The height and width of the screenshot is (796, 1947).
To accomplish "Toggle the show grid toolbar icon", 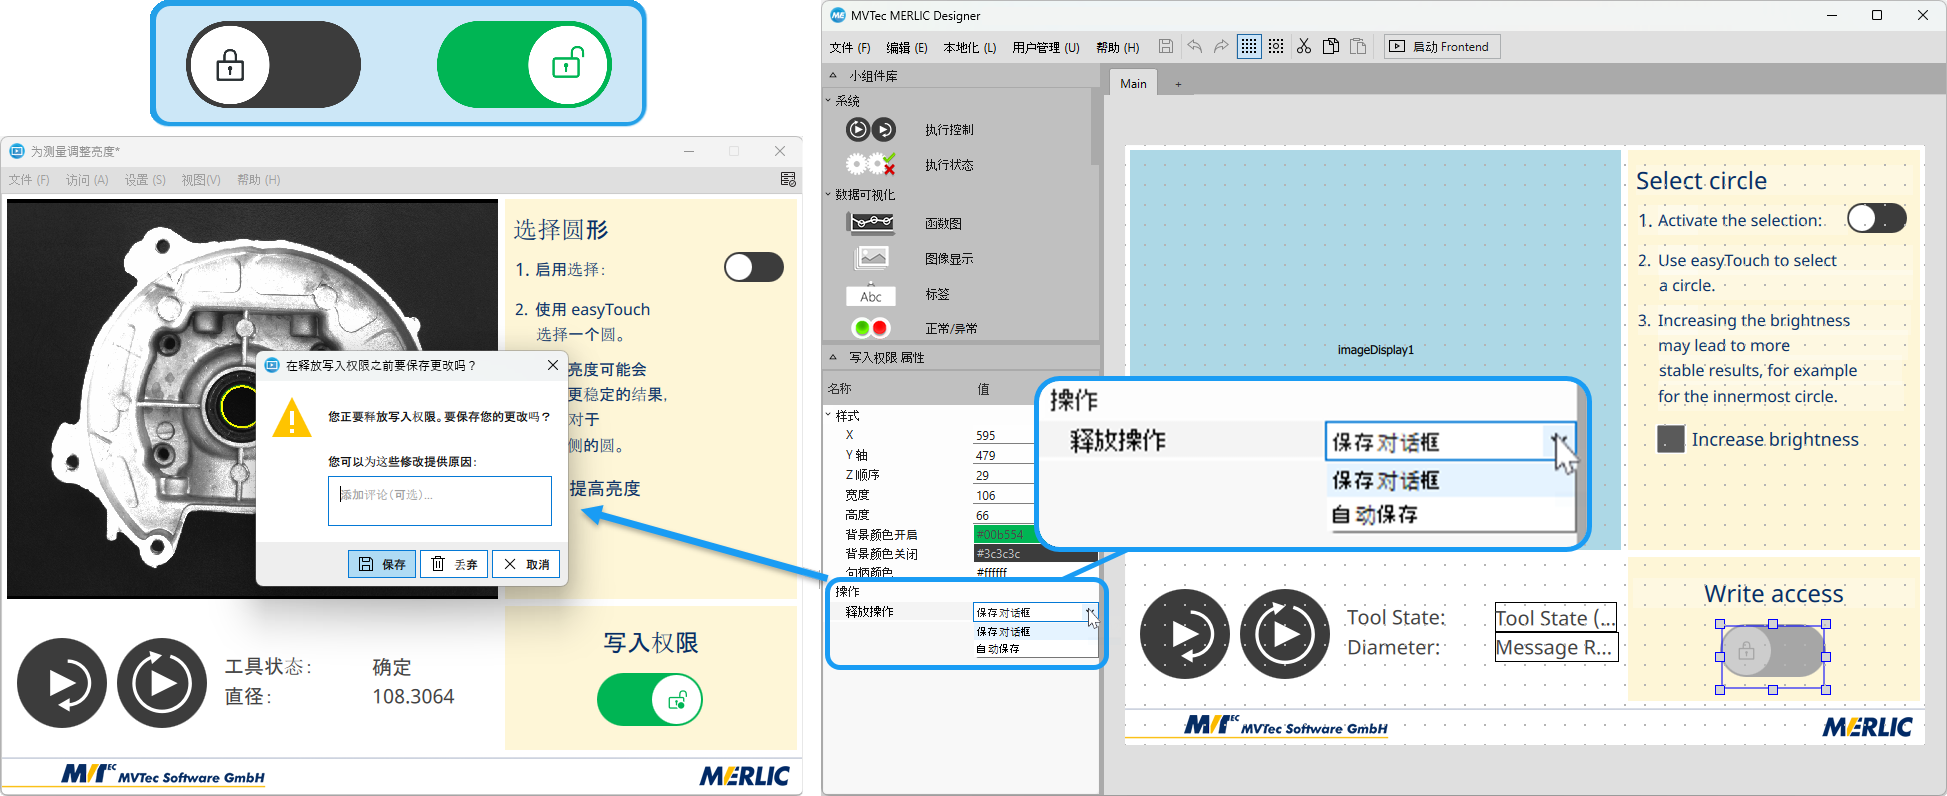I will point(1249,46).
